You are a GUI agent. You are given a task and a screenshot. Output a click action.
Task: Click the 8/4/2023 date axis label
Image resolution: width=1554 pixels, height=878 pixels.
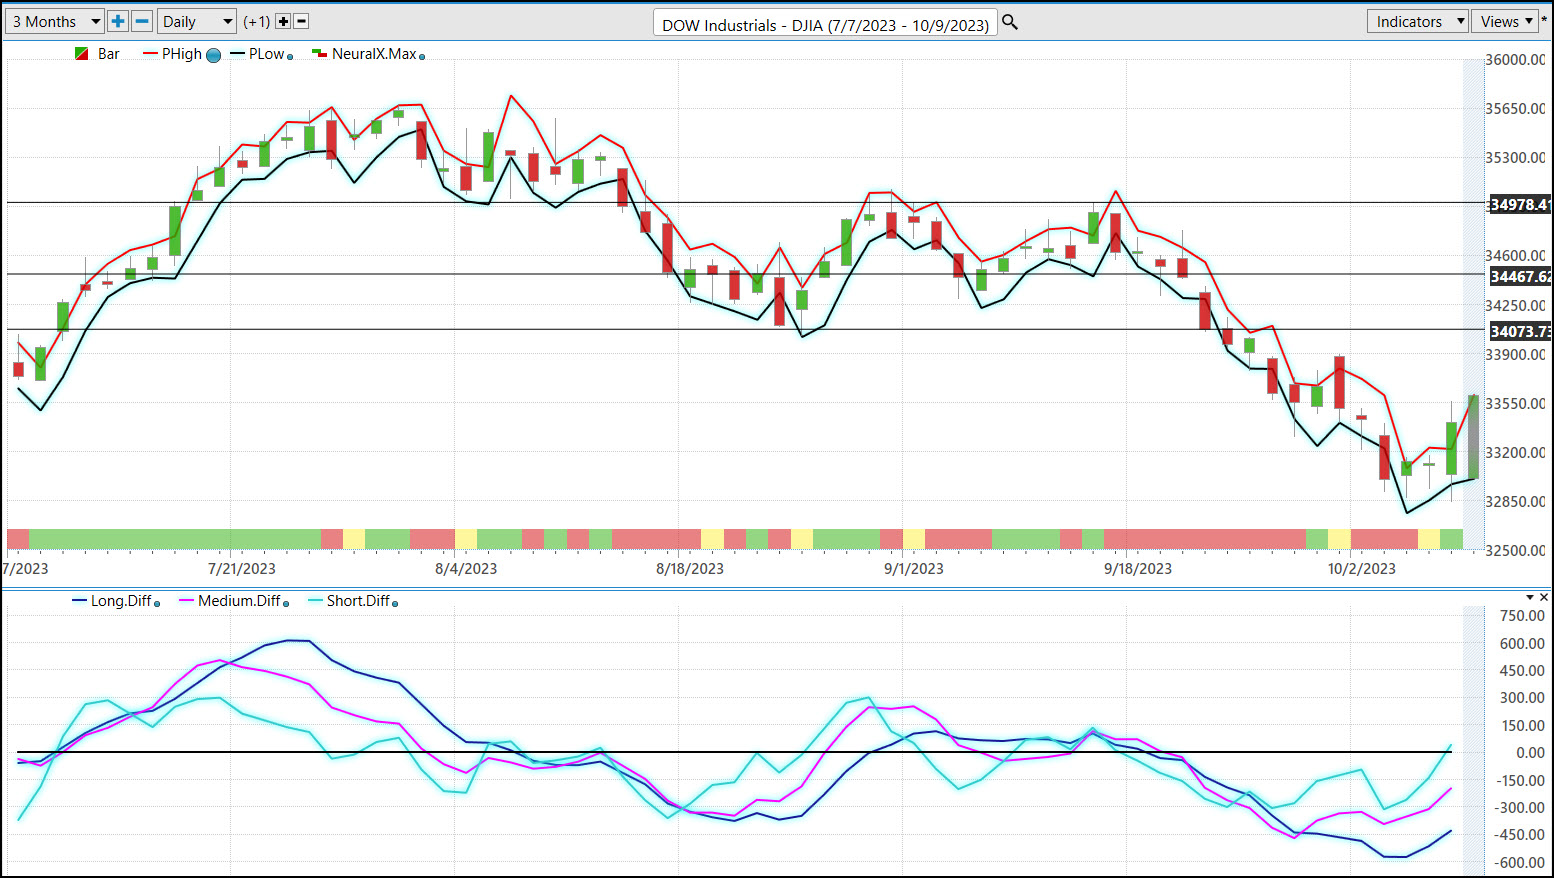pos(466,569)
